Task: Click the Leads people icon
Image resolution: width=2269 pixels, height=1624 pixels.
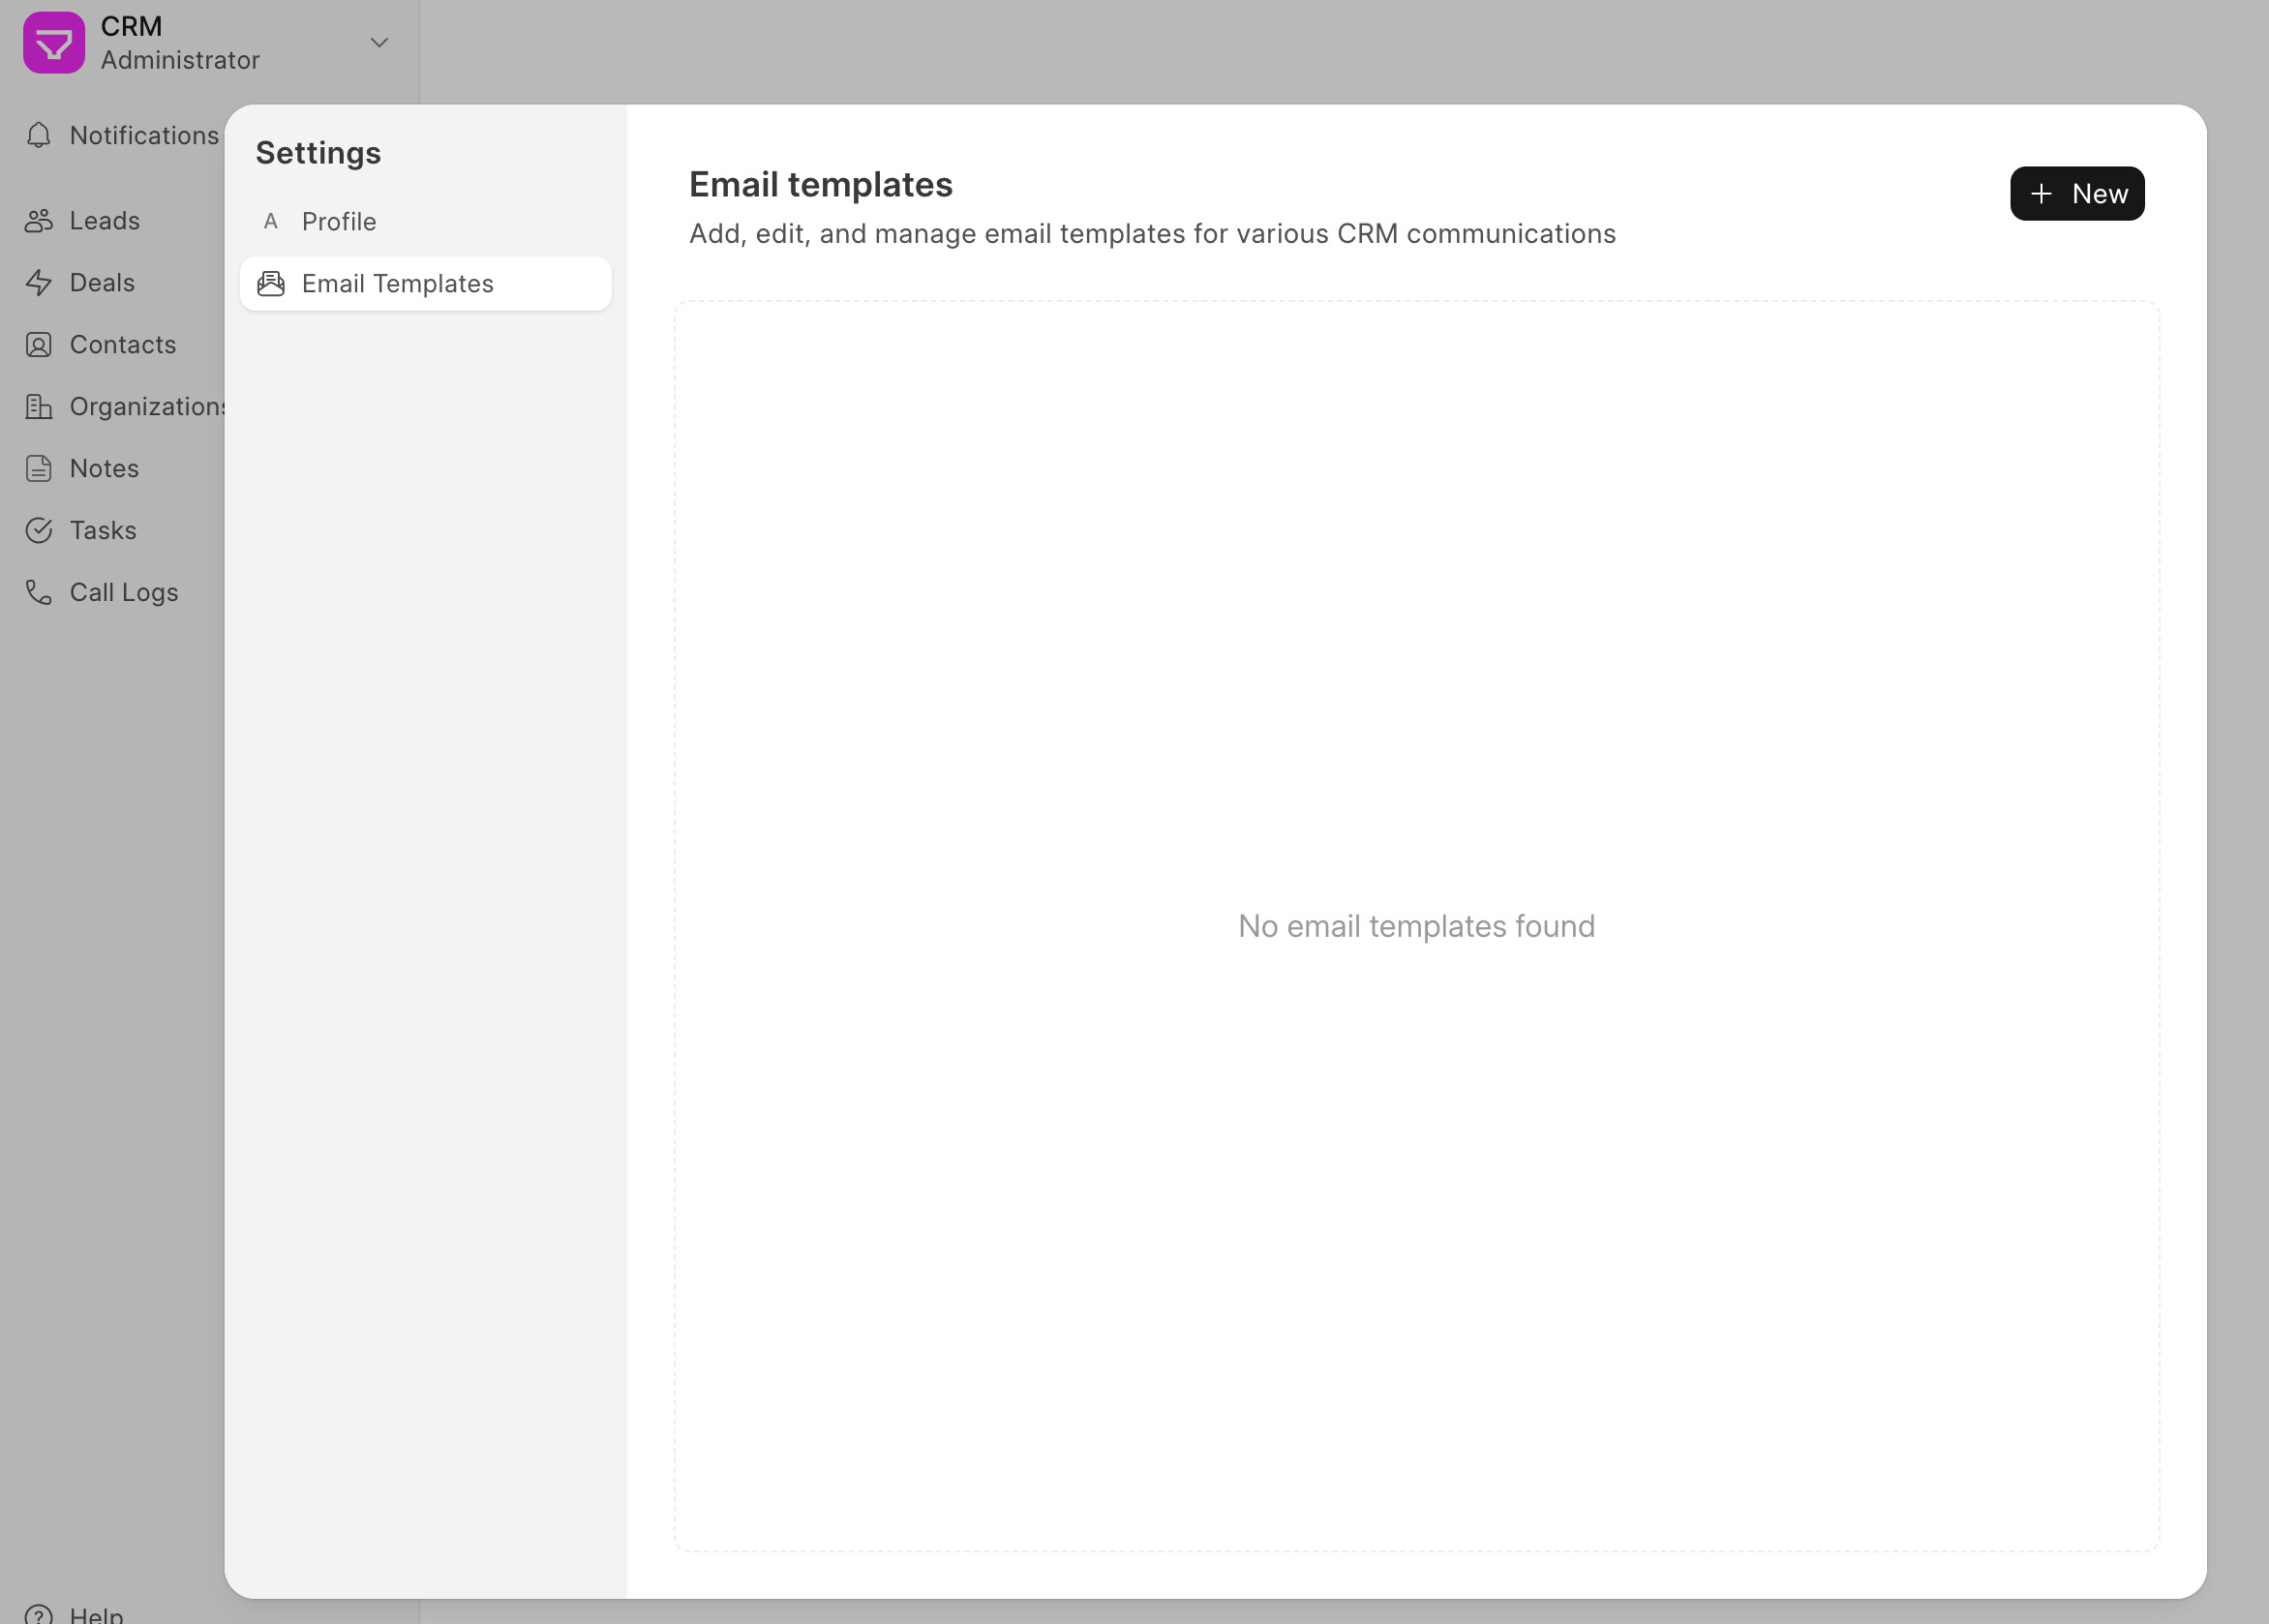Action: pos(39,221)
